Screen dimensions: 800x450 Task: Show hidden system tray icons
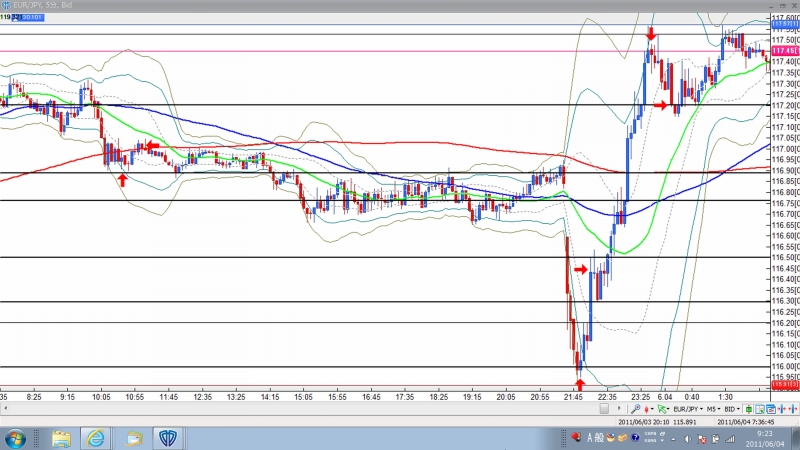(673, 439)
